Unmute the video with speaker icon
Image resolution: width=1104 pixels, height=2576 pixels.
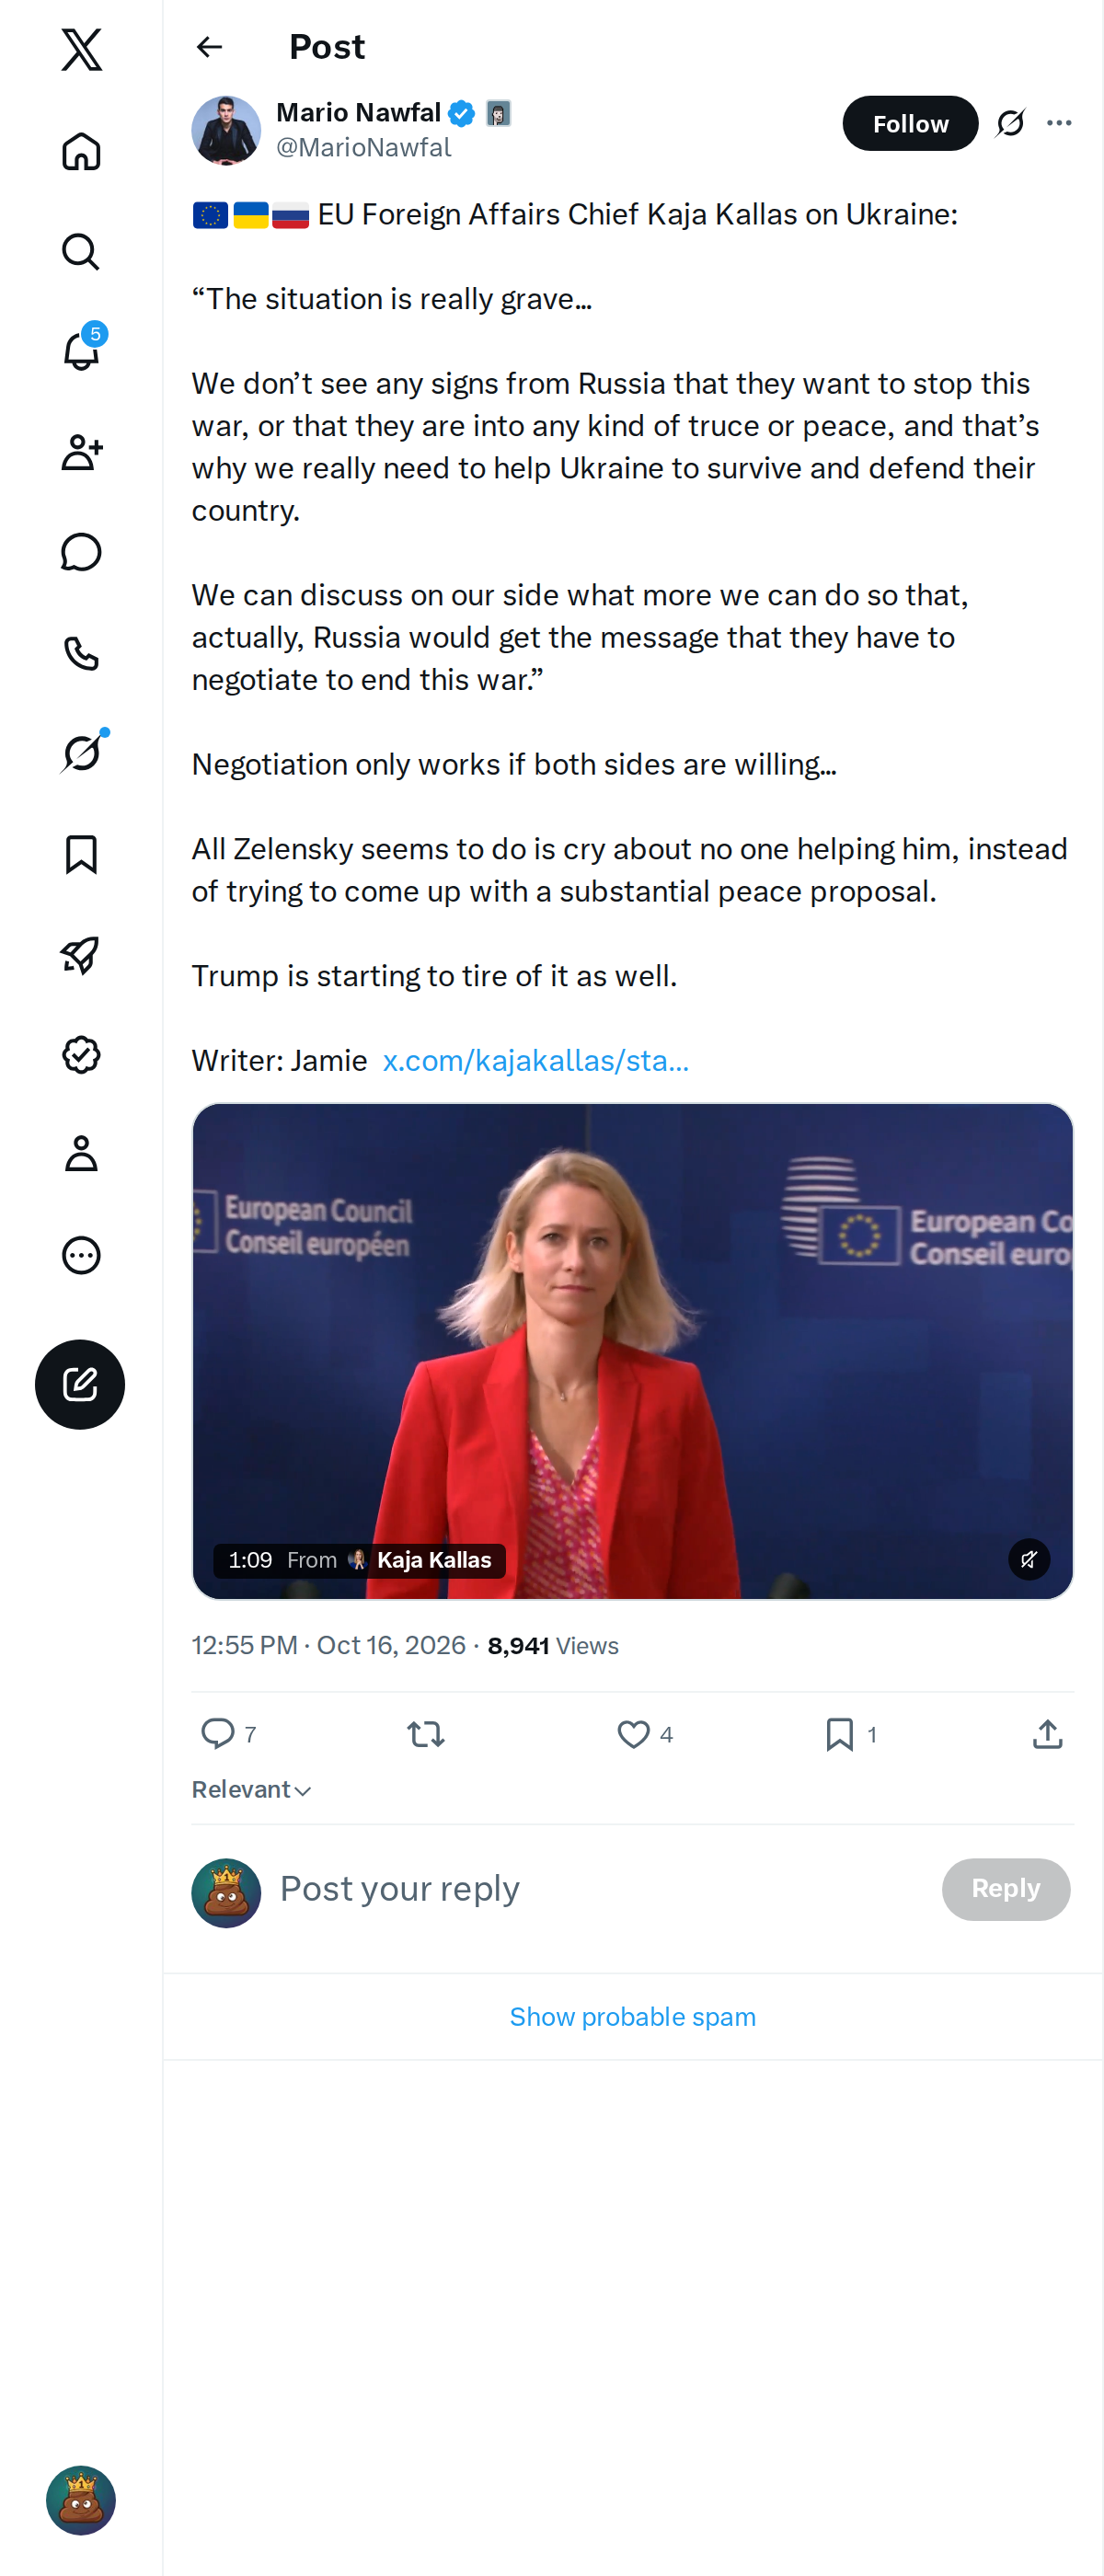coord(1029,1558)
